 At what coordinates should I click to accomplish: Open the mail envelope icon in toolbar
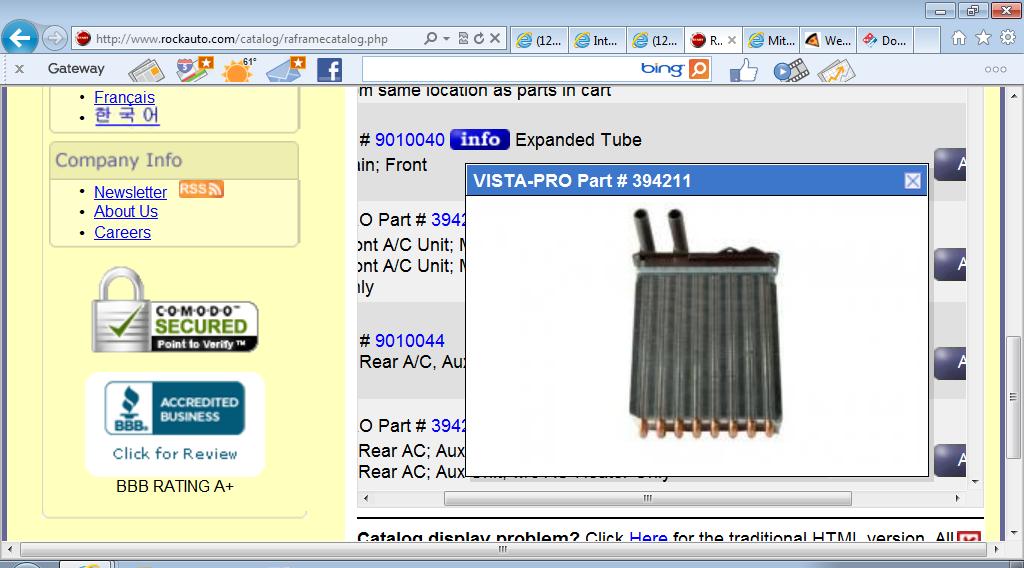point(285,69)
